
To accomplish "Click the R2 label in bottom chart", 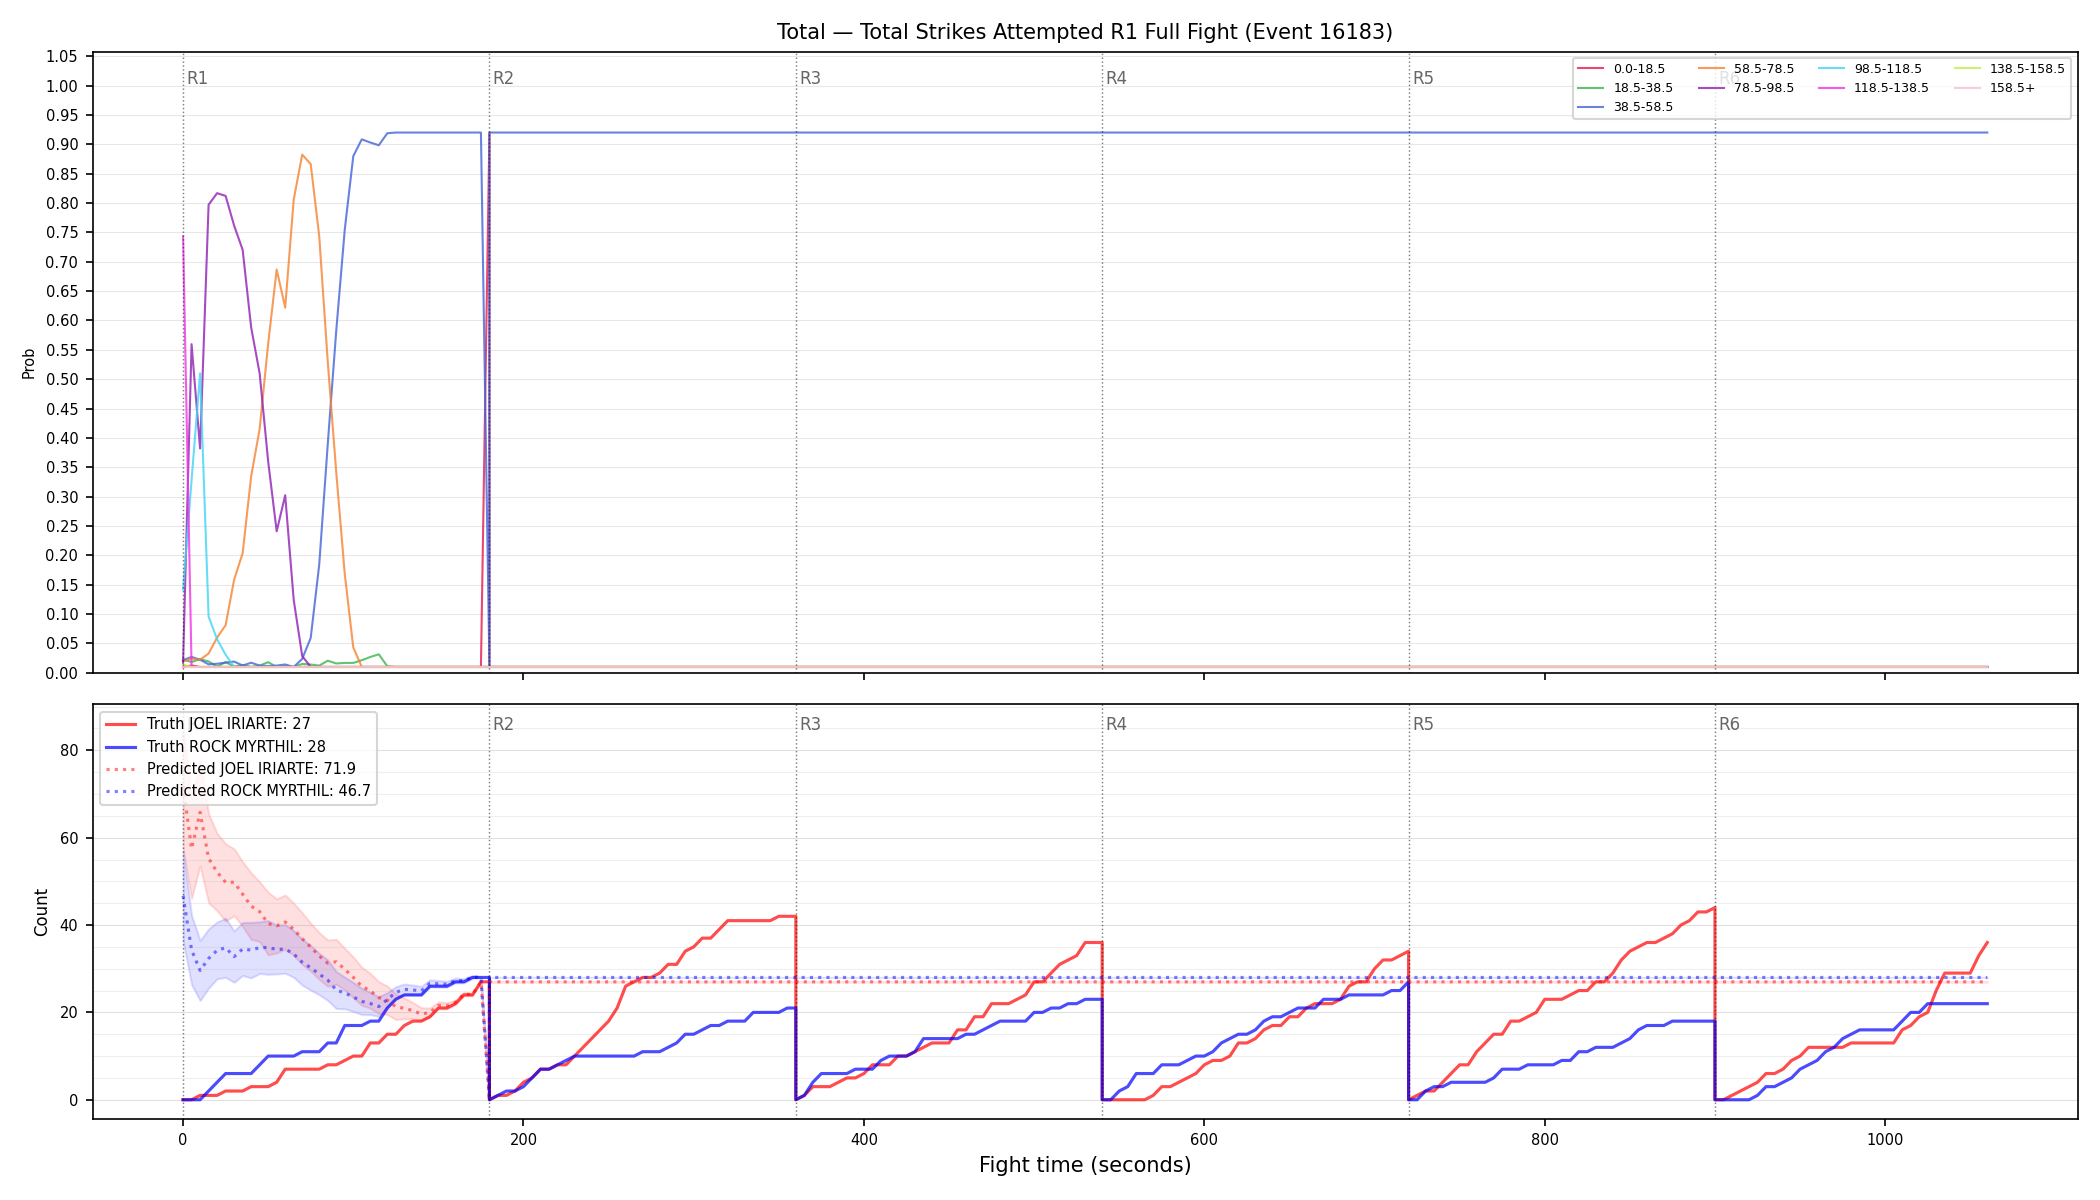I will tap(503, 724).
